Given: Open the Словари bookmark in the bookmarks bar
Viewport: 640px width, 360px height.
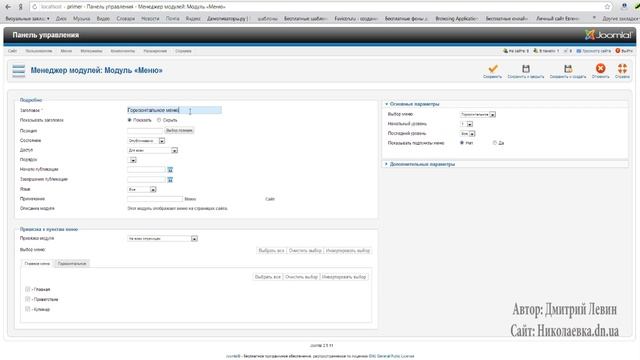Looking at the screenshot, I should tap(125, 18).
